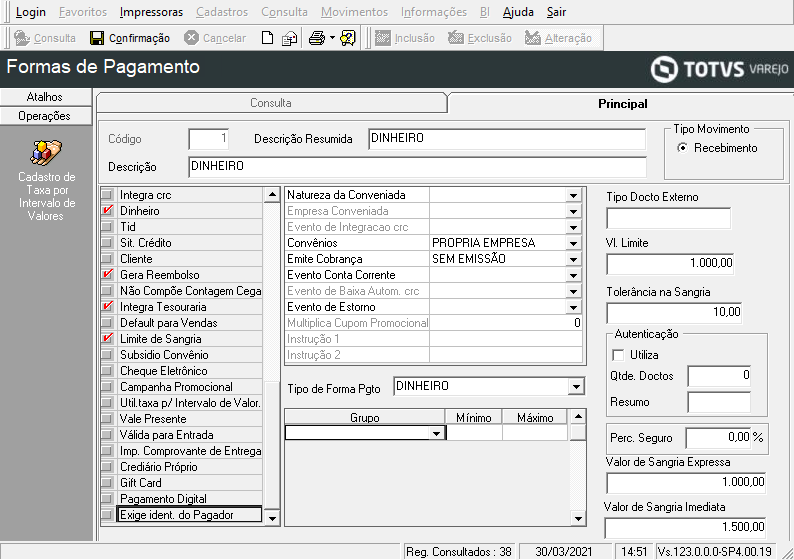Image resolution: width=794 pixels, height=560 pixels.
Task: Enable the Pagamento Digital checkbox
Action: click(x=107, y=499)
